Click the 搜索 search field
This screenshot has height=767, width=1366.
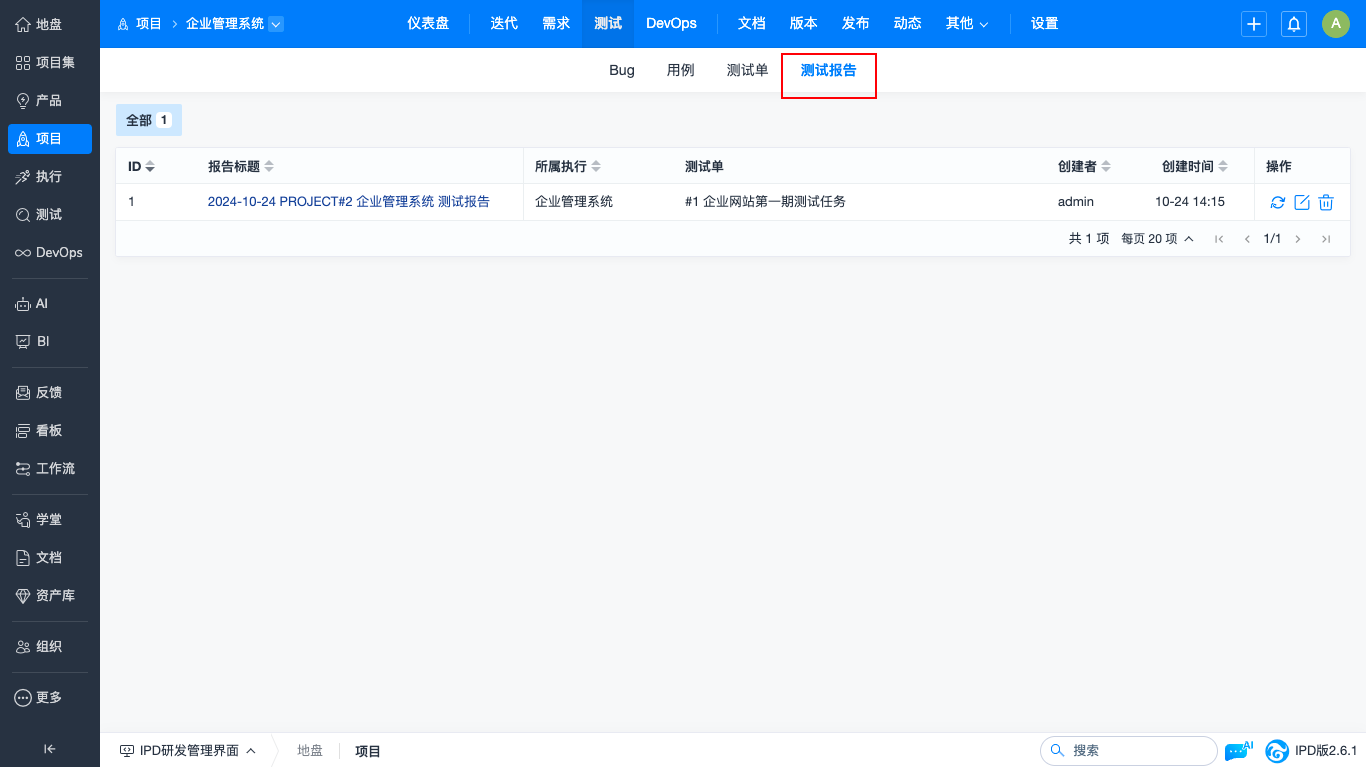click(x=1129, y=751)
